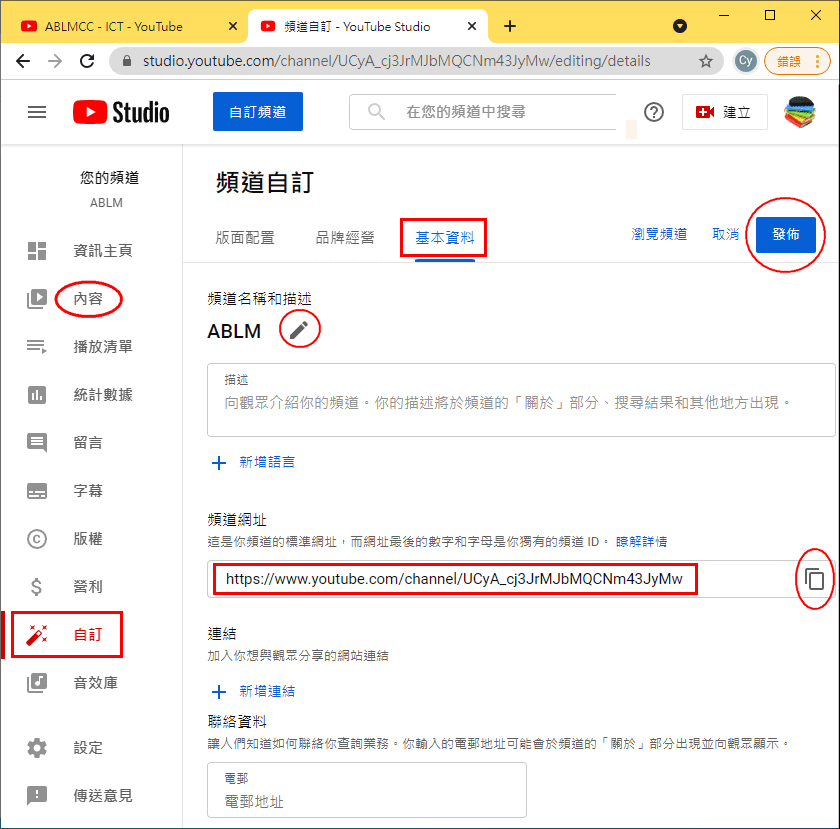Expand 新增連結 add link option
Image resolution: width=840 pixels, height=829 pixels.
(254, 691)
